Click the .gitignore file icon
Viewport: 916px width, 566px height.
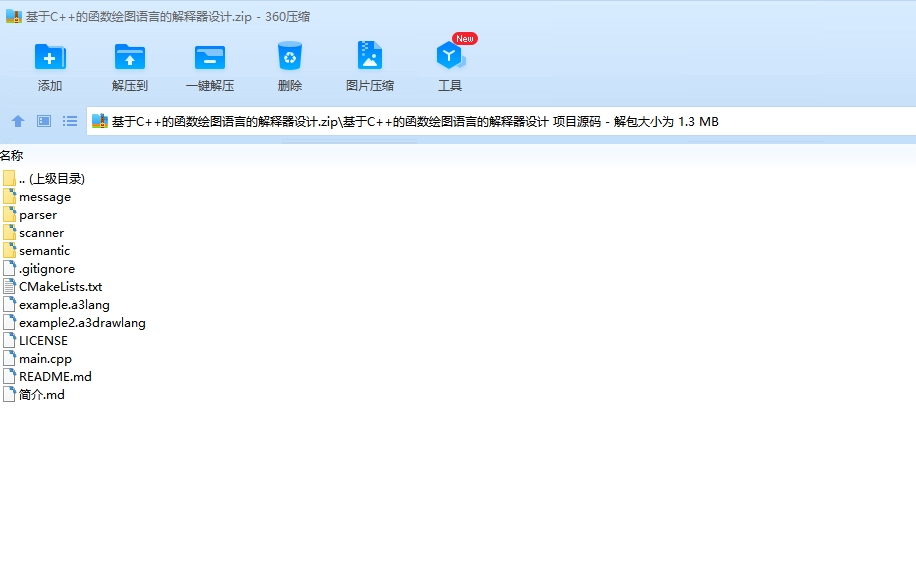pyautogui.click(x=9, y=269)
